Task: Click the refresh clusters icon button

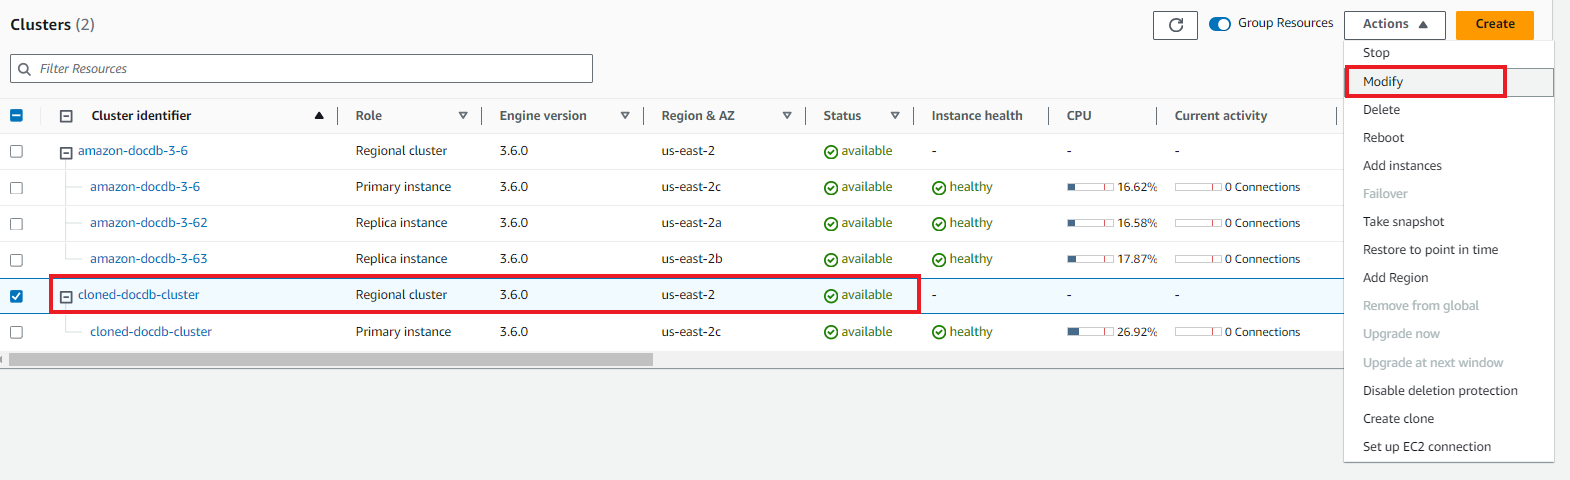Action: click(x=1175, y=25)
